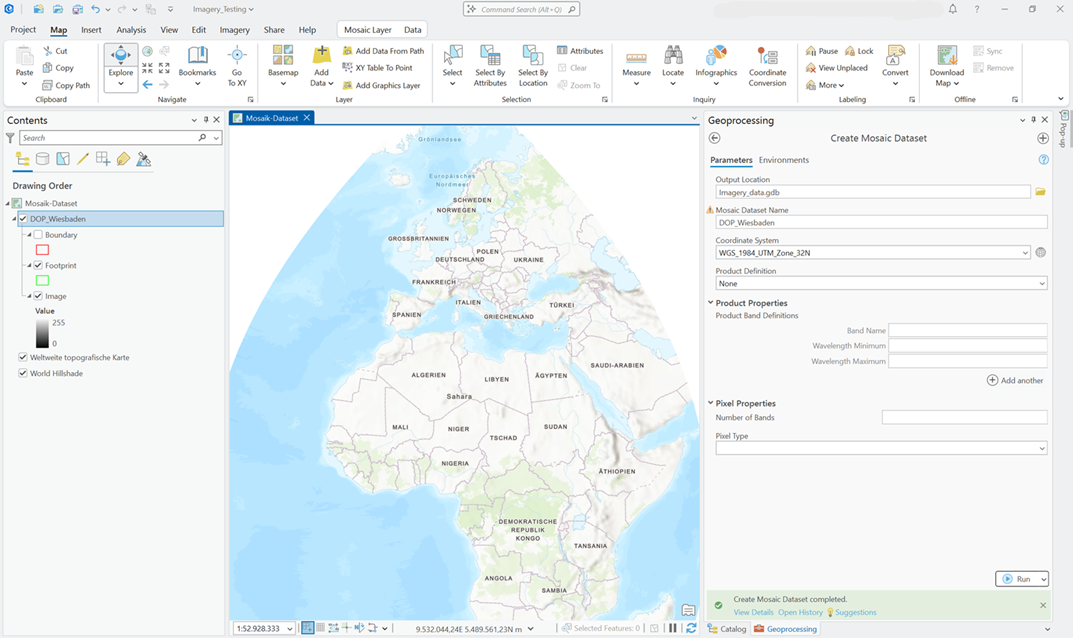This screenshot has height=638, width=1073.
Task: Lock the labels
Action: click(859, 51)
